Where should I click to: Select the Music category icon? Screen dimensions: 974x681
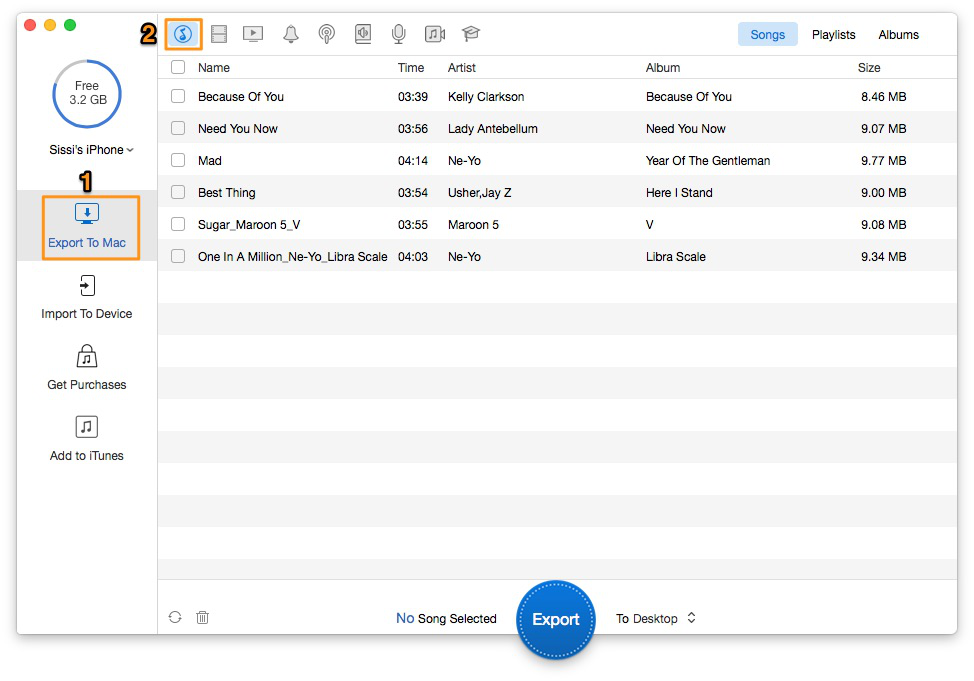(x=183, y=34)
